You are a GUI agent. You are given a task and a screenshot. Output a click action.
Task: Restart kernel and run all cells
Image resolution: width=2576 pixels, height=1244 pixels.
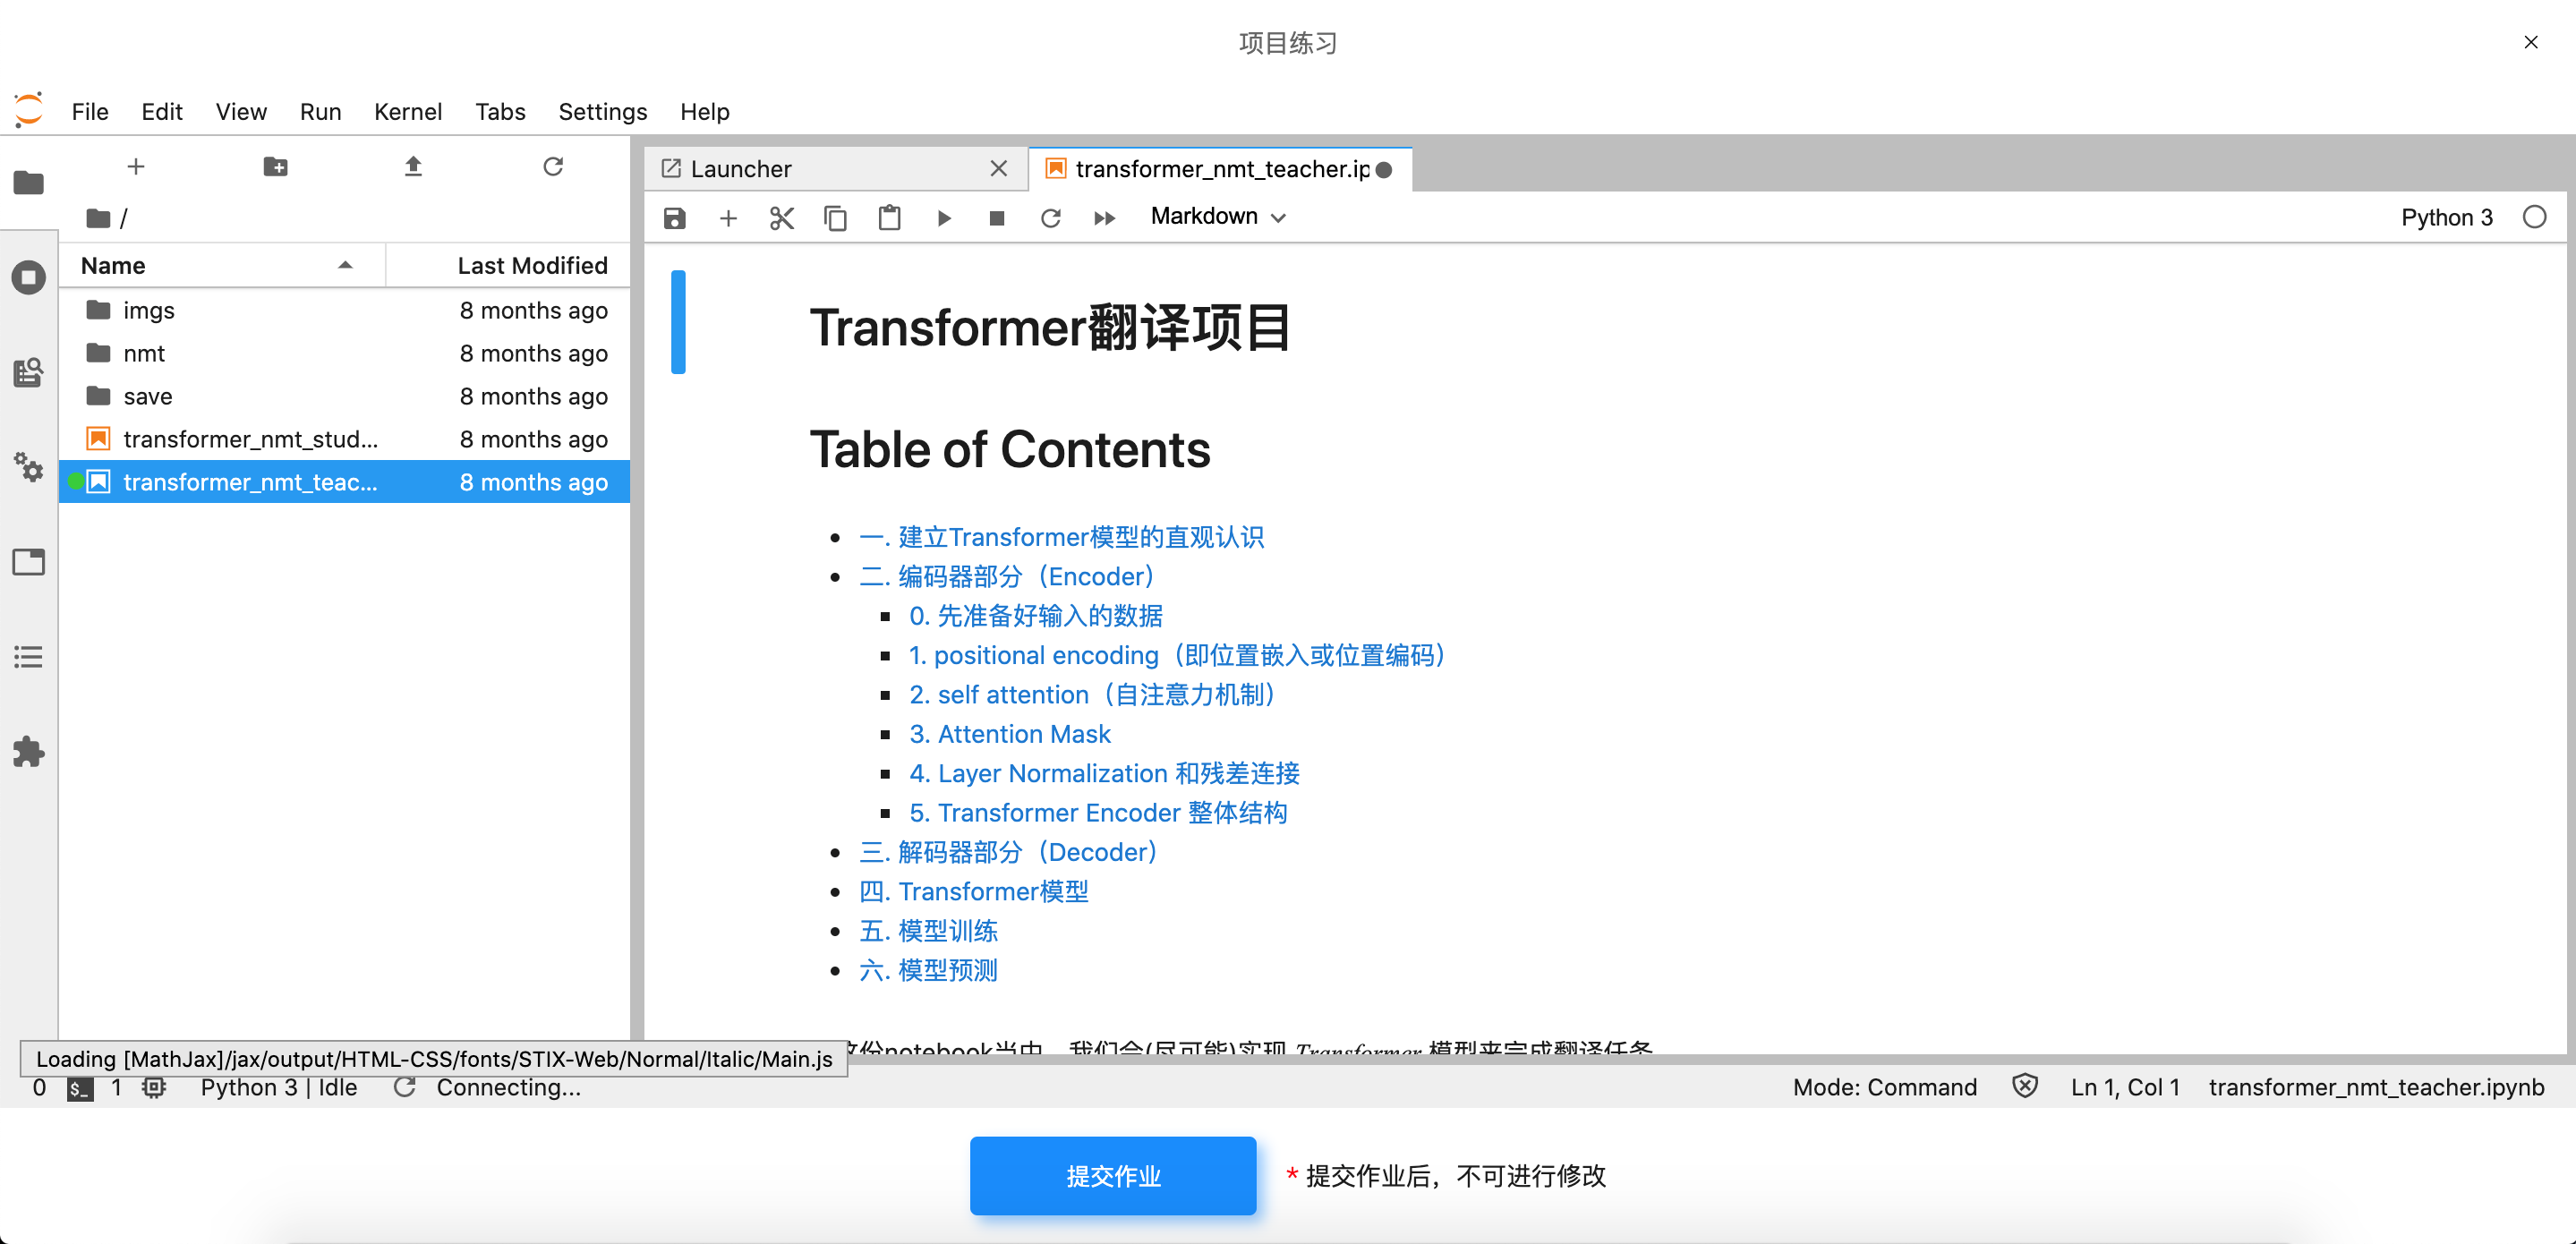tap(1104, 217)
